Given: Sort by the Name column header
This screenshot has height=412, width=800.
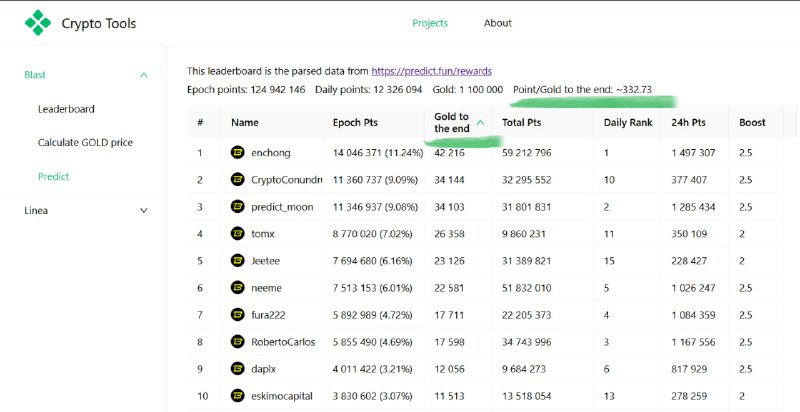Looking at the screenshot, I should coord(245,122).
